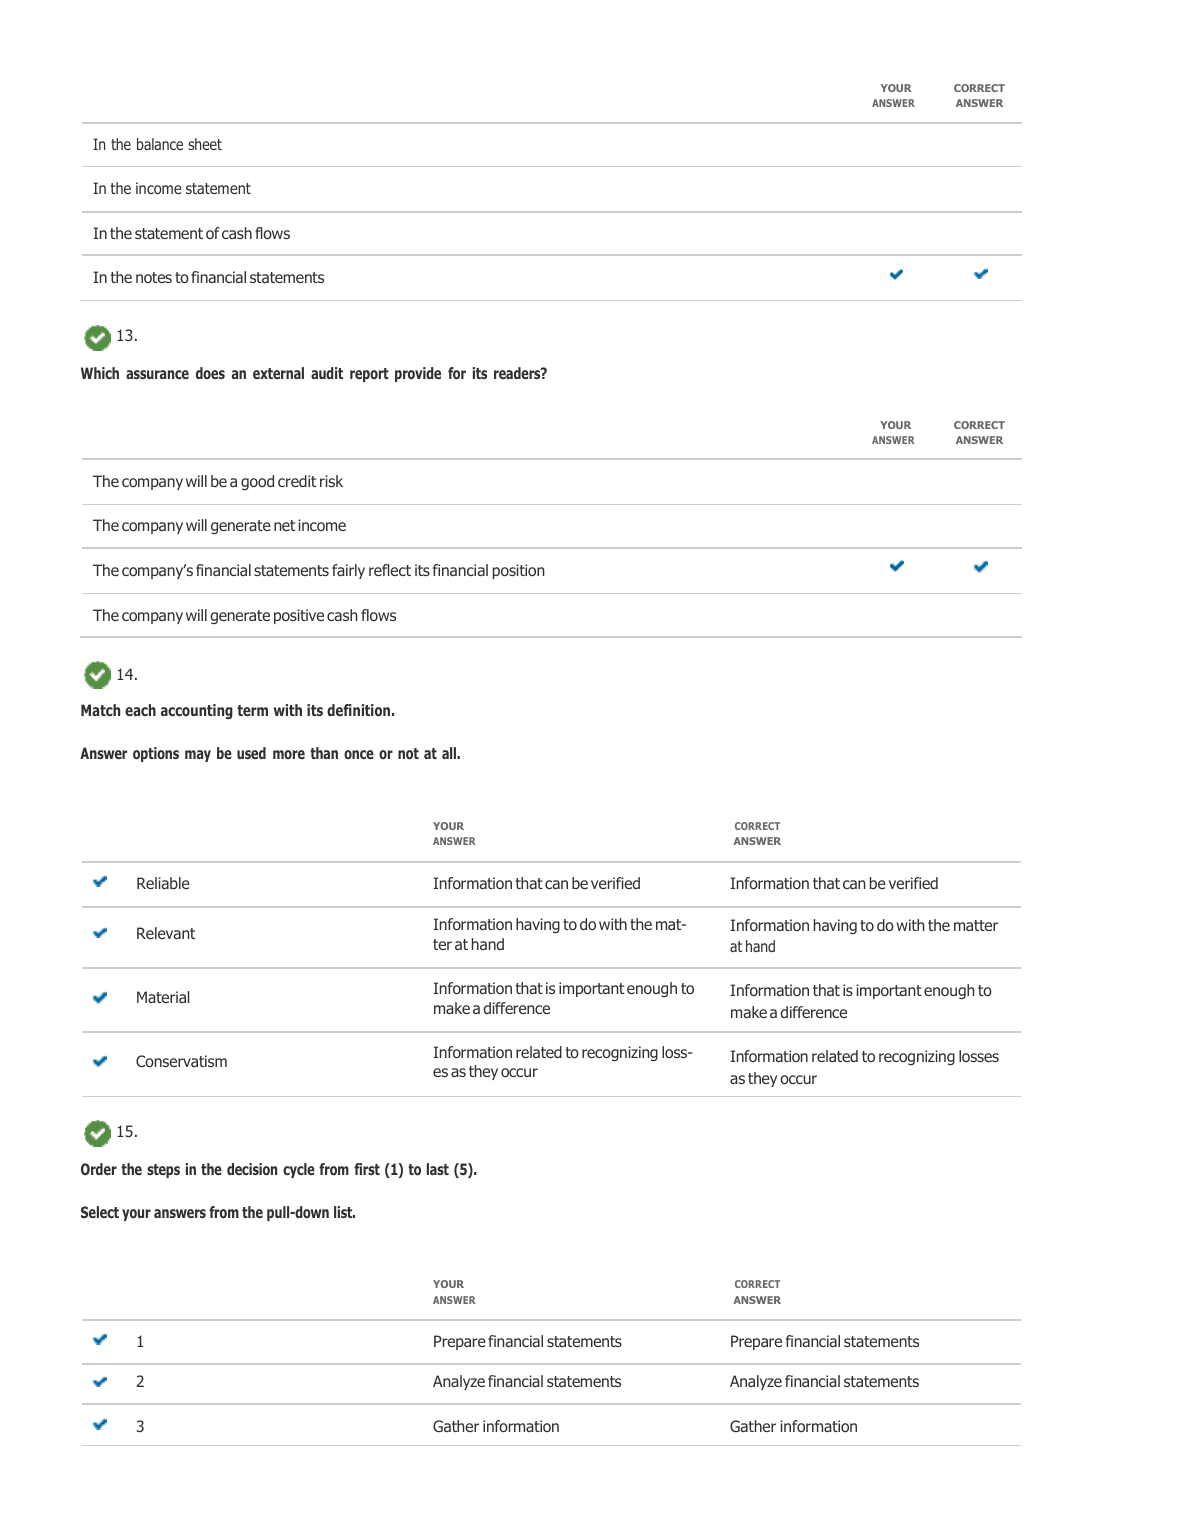This screenshot has width=1190, height=1540.
Task: Click 'The company will generate net income' answer
Action: [220, 526]
